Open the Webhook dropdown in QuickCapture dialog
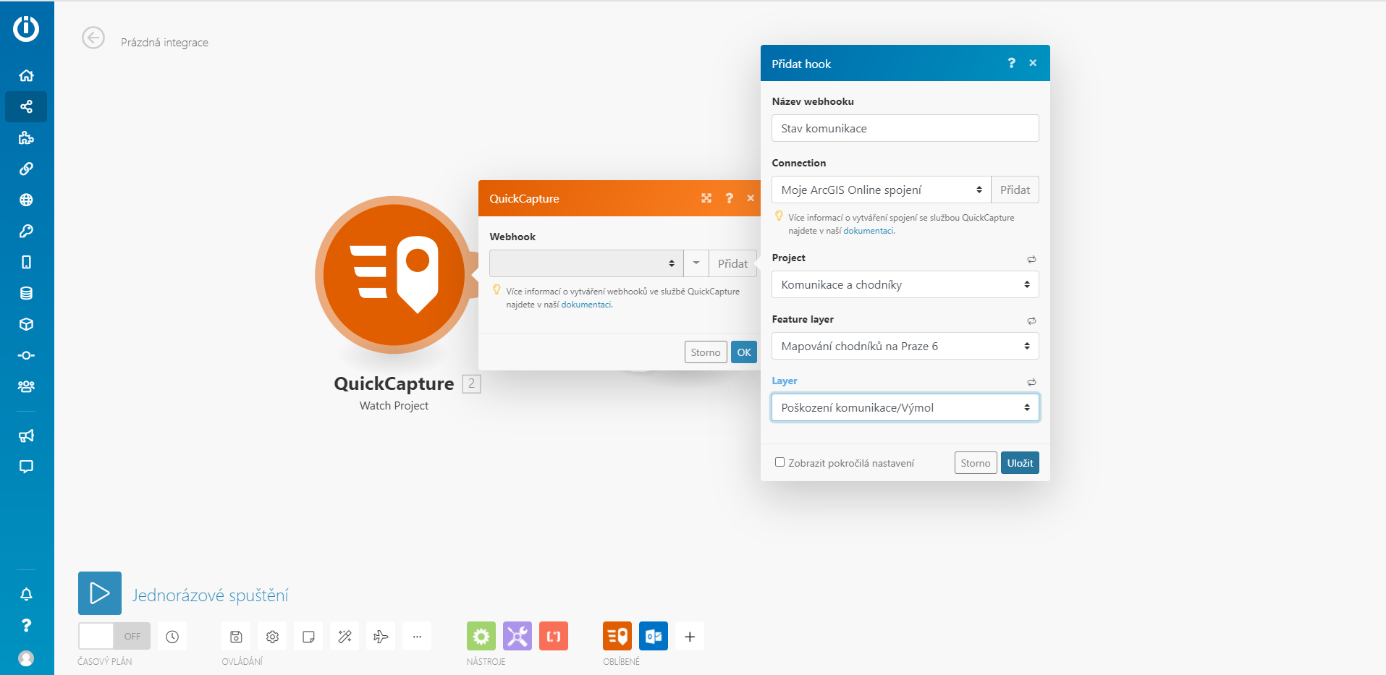The image size is (1386, 675). [x=586, y=263]
